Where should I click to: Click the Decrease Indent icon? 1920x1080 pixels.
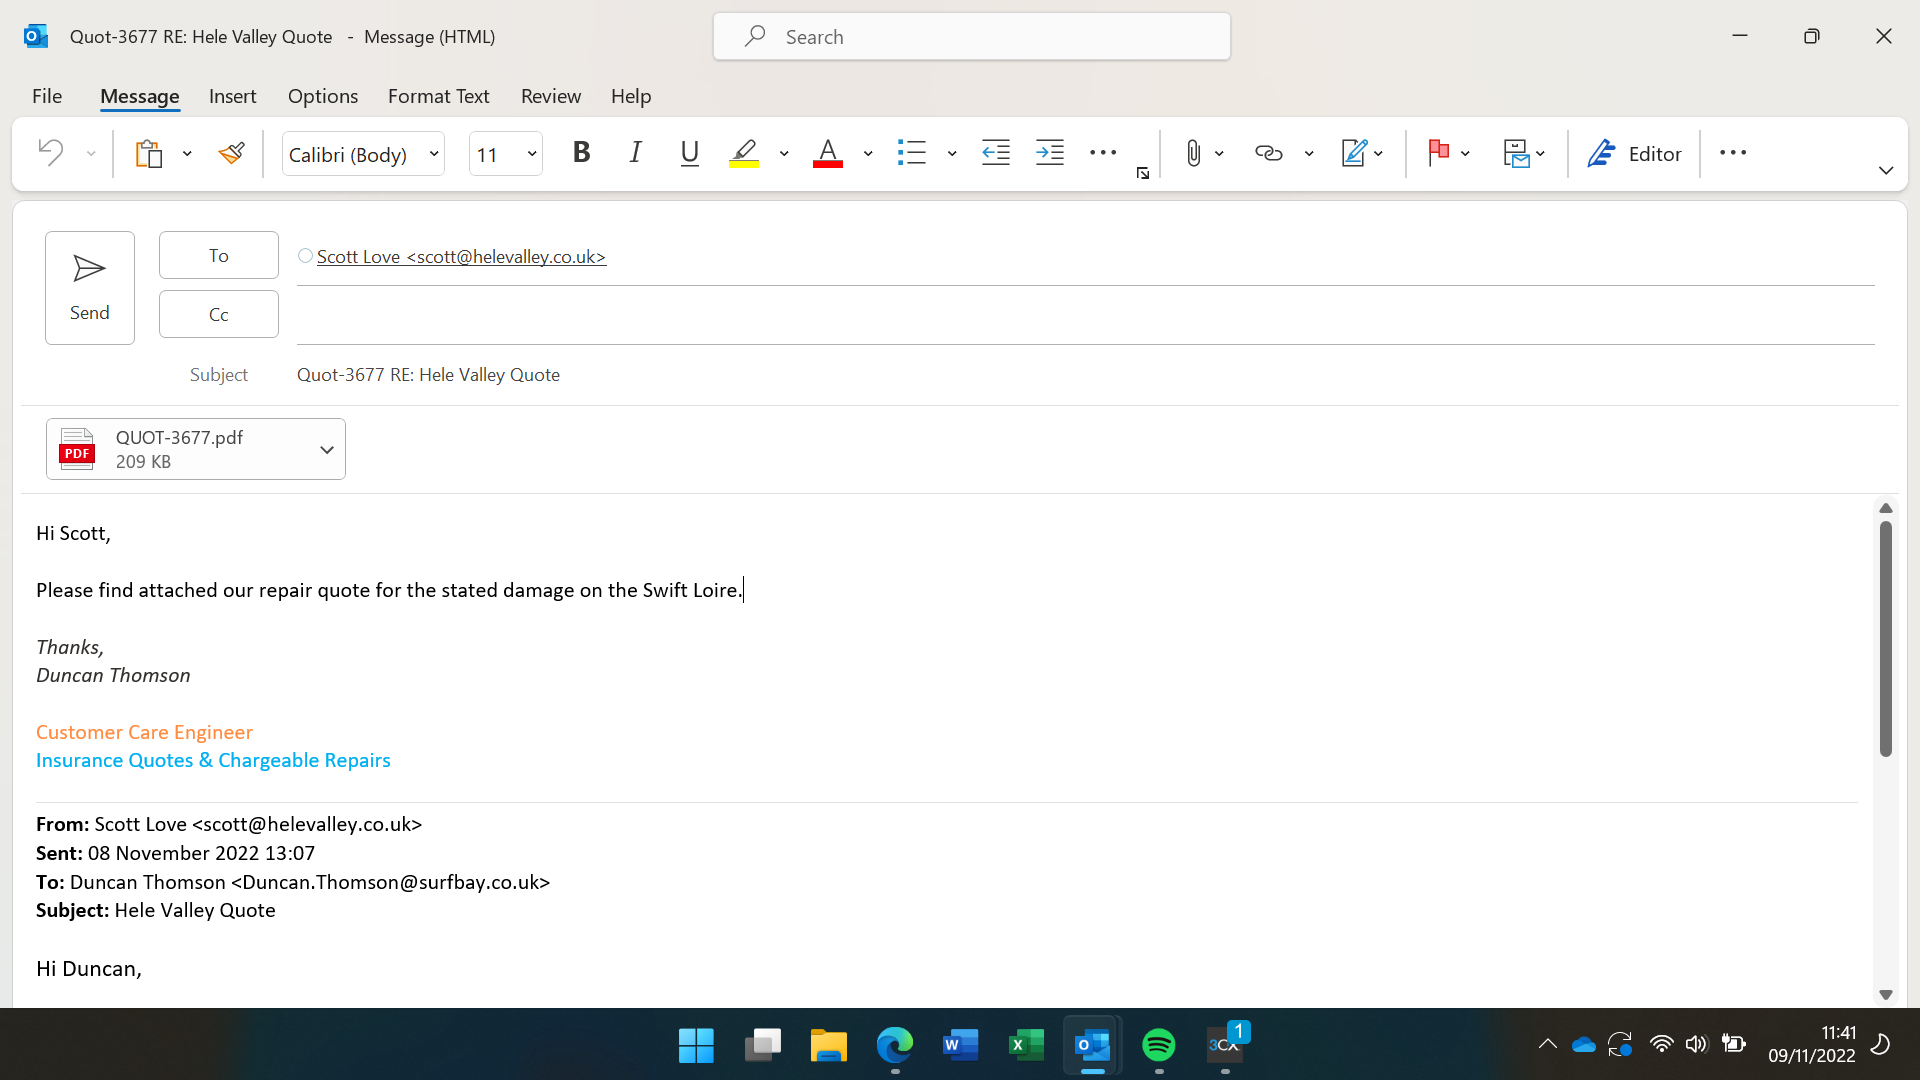pos(995,153)
